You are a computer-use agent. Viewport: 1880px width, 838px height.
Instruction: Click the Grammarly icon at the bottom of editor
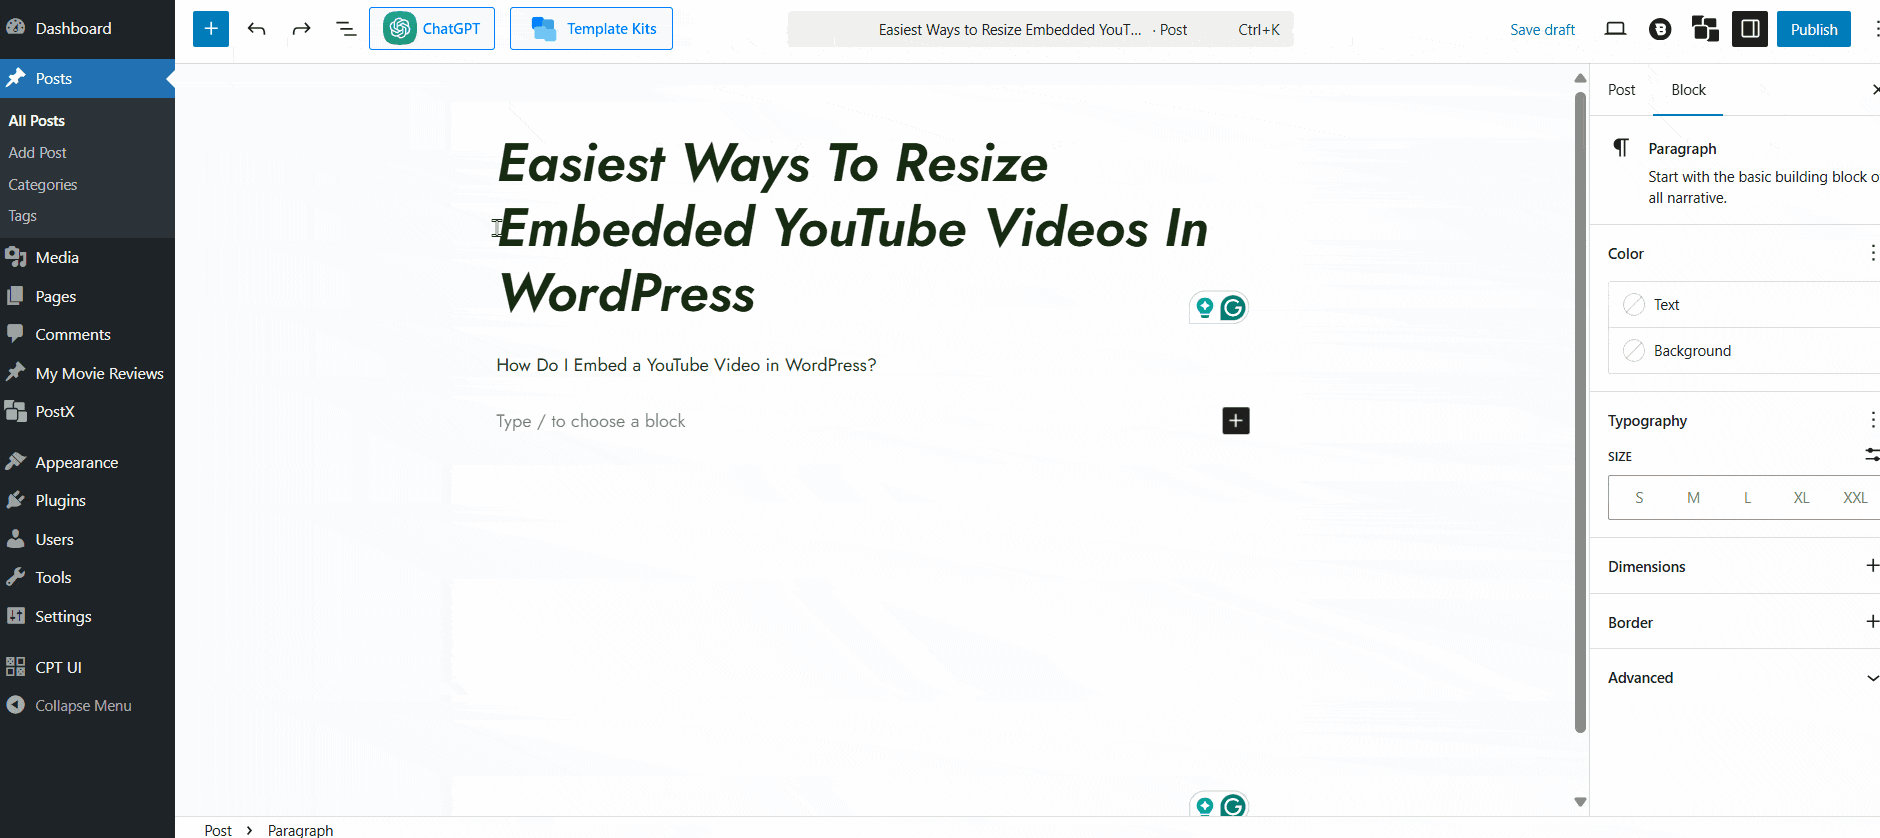1233,806
